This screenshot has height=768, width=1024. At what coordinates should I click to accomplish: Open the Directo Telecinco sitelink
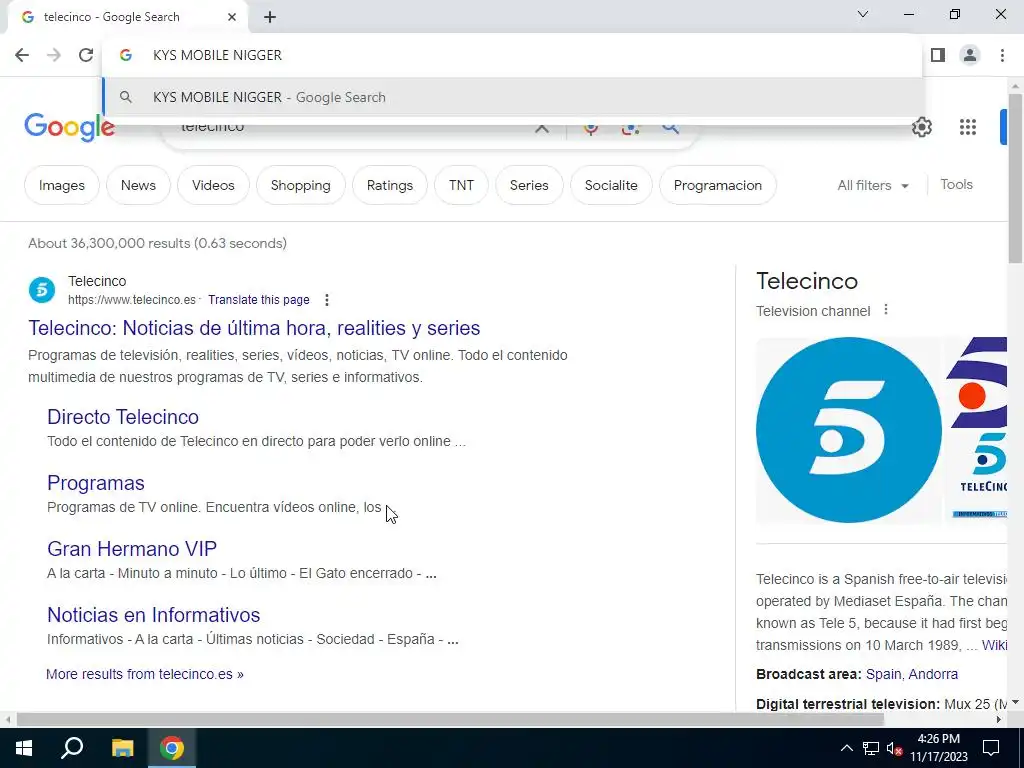[x=123, y=417]
